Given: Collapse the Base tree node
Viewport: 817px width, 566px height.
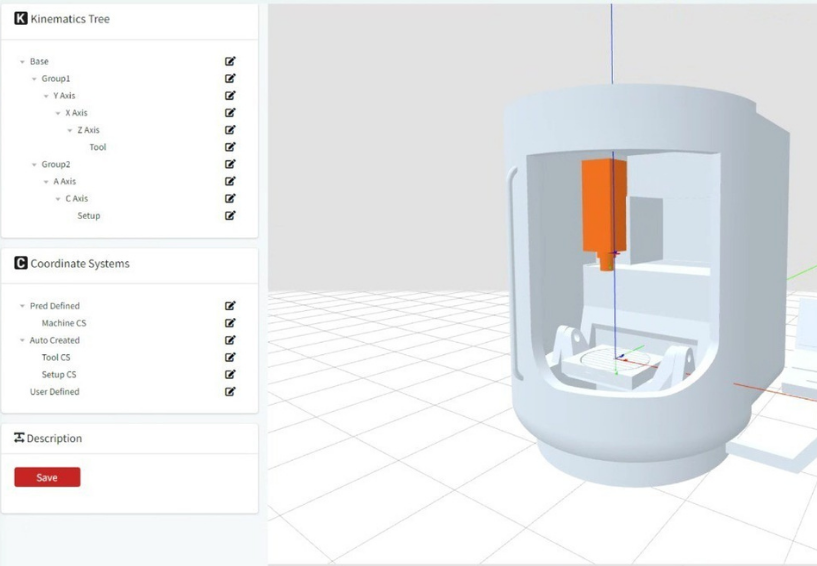Looking at the screenshot, I should [22, 62].
